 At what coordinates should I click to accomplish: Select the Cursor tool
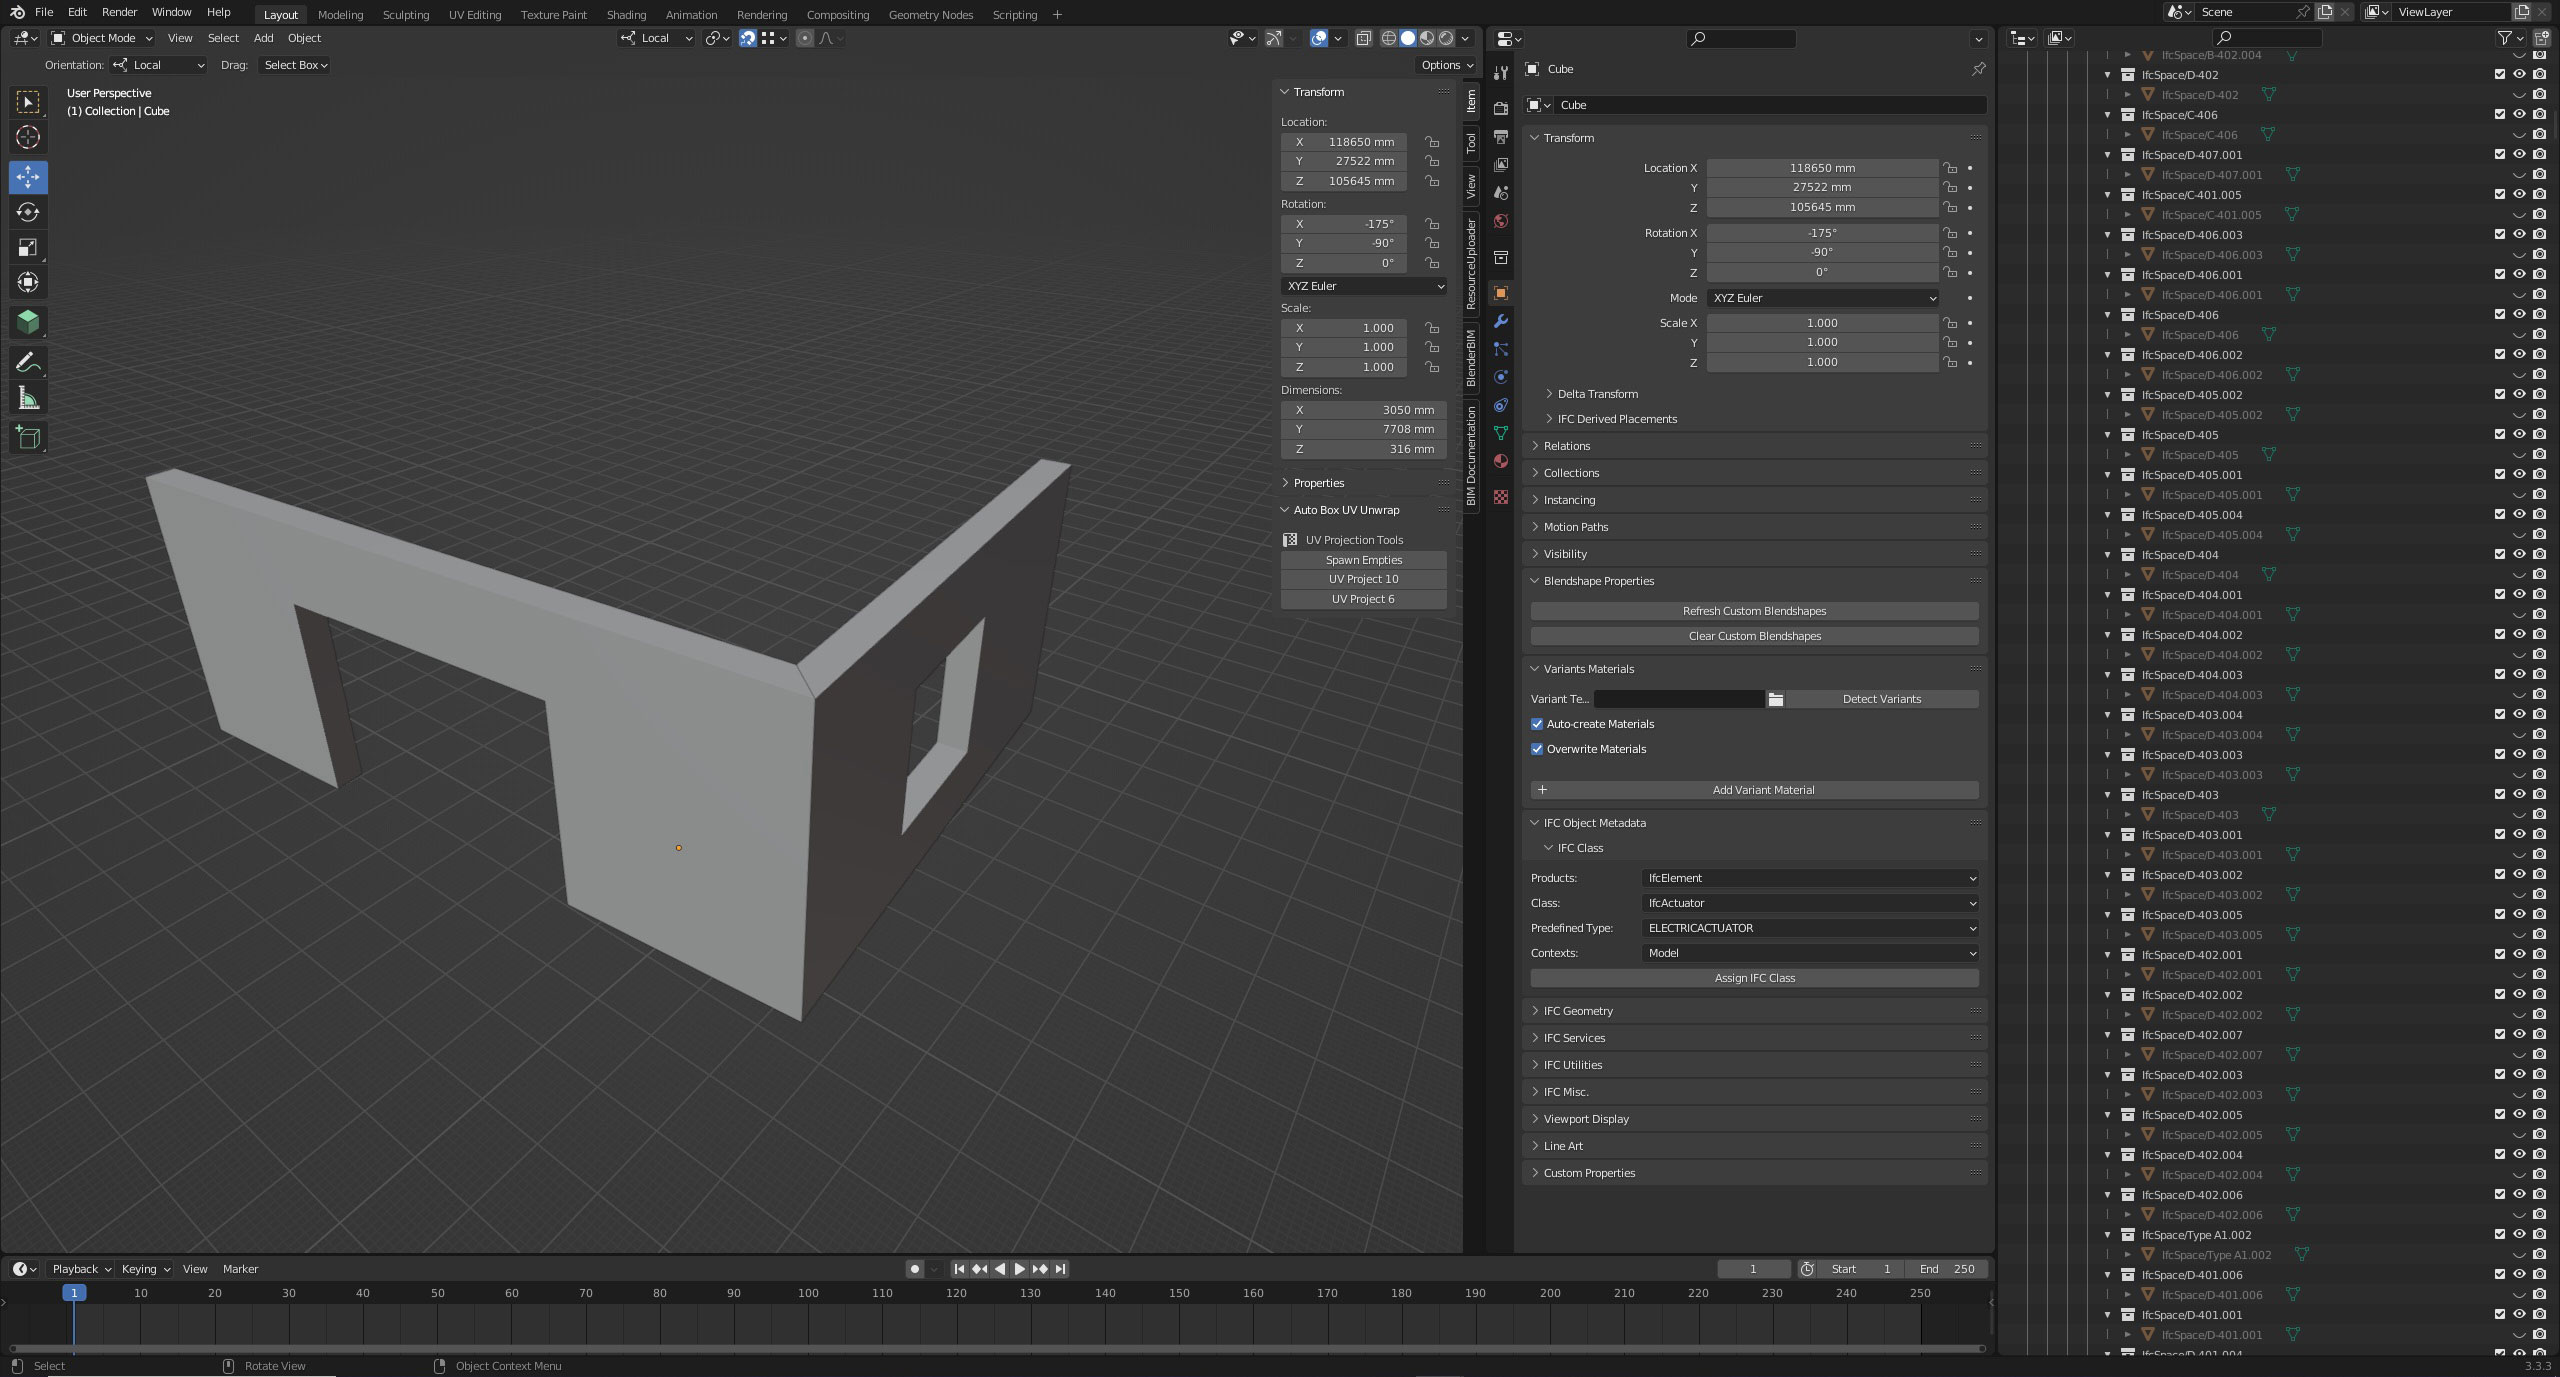(28, 137)
